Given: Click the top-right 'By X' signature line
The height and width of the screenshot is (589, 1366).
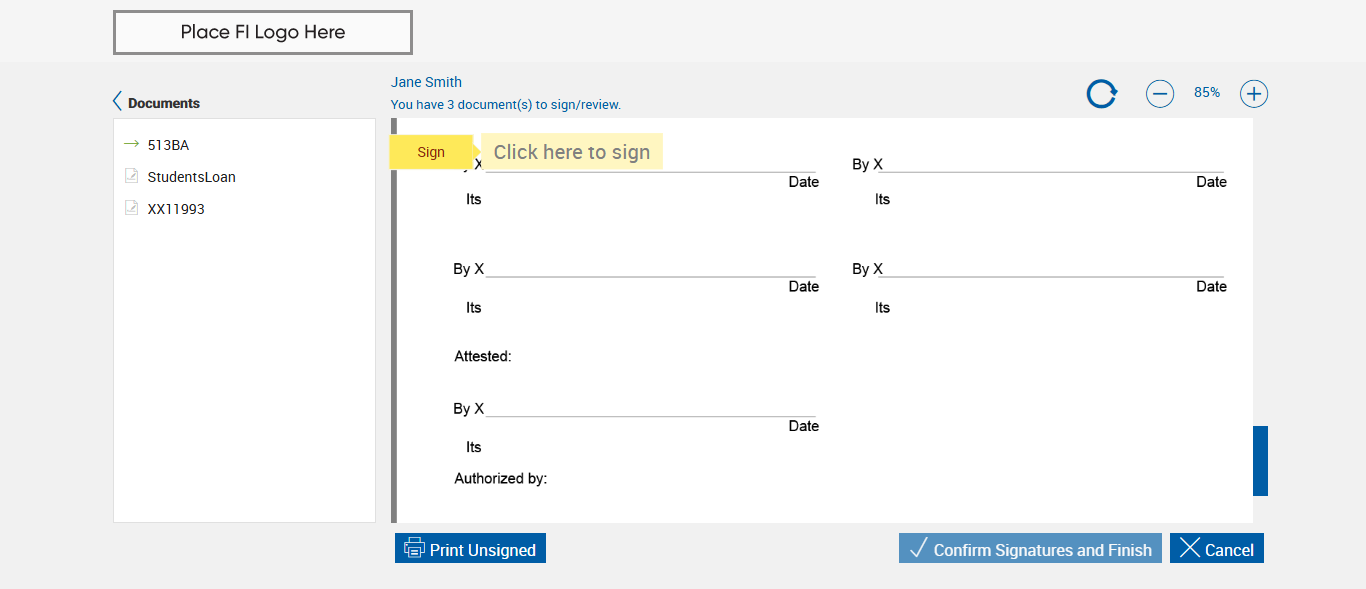Looking at the screenshot, I should click(x=1050, y=166).
